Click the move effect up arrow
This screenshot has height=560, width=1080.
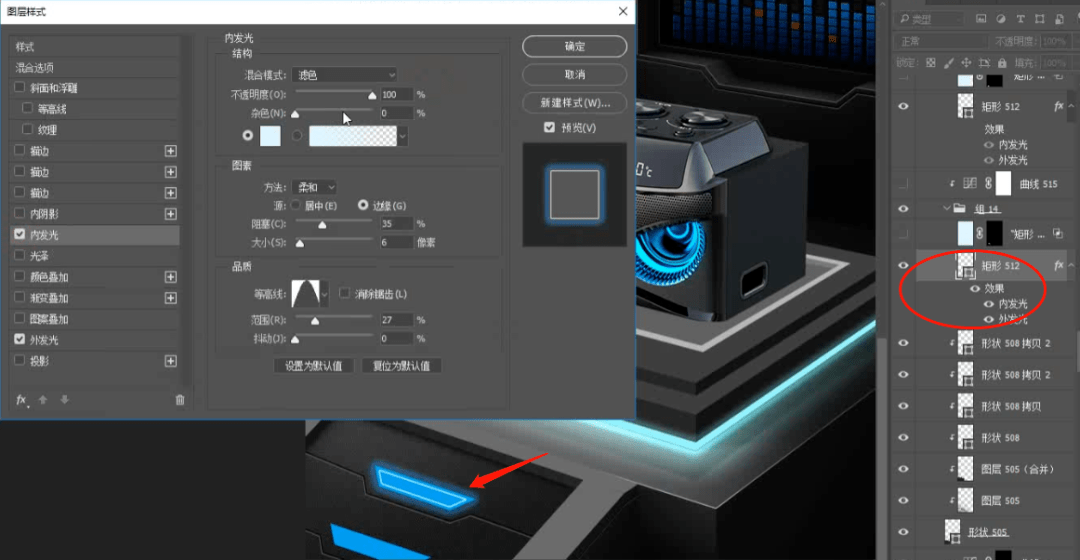tap(43, 400)
